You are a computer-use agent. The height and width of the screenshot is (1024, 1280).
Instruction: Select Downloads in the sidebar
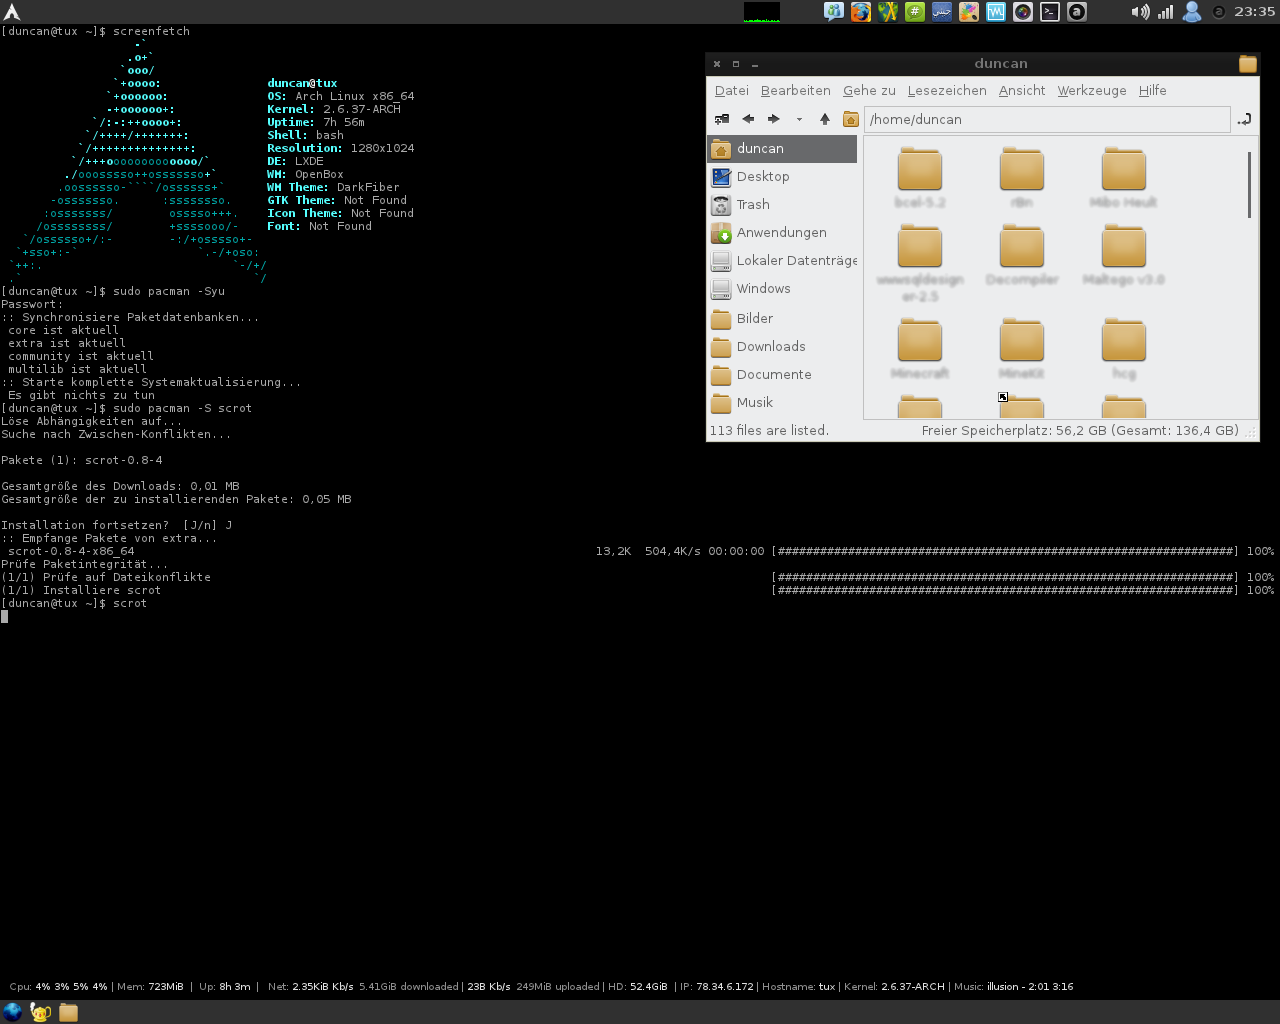coord(770,346)
